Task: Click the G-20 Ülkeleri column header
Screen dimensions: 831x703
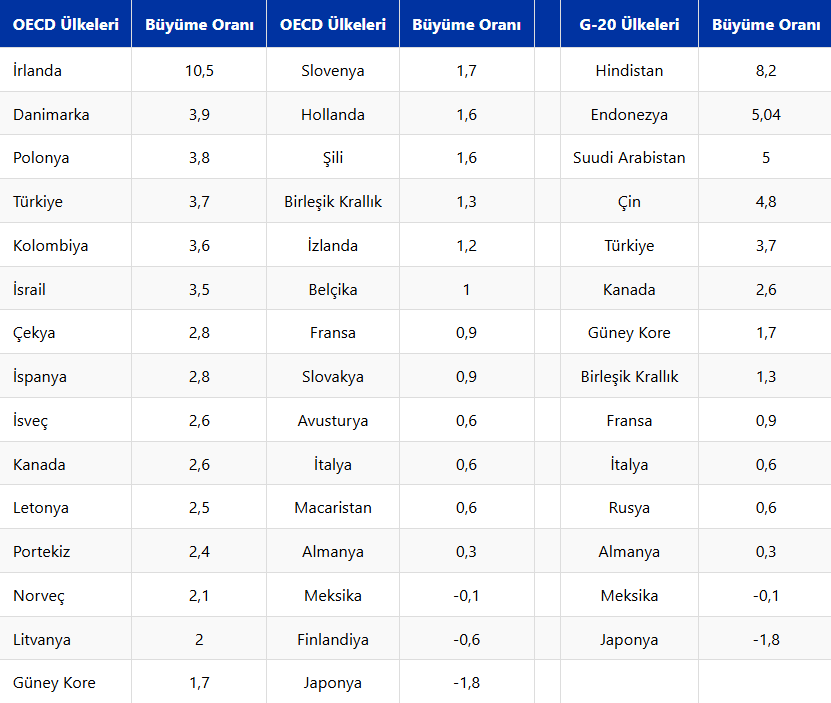Action: coord(629,25)
